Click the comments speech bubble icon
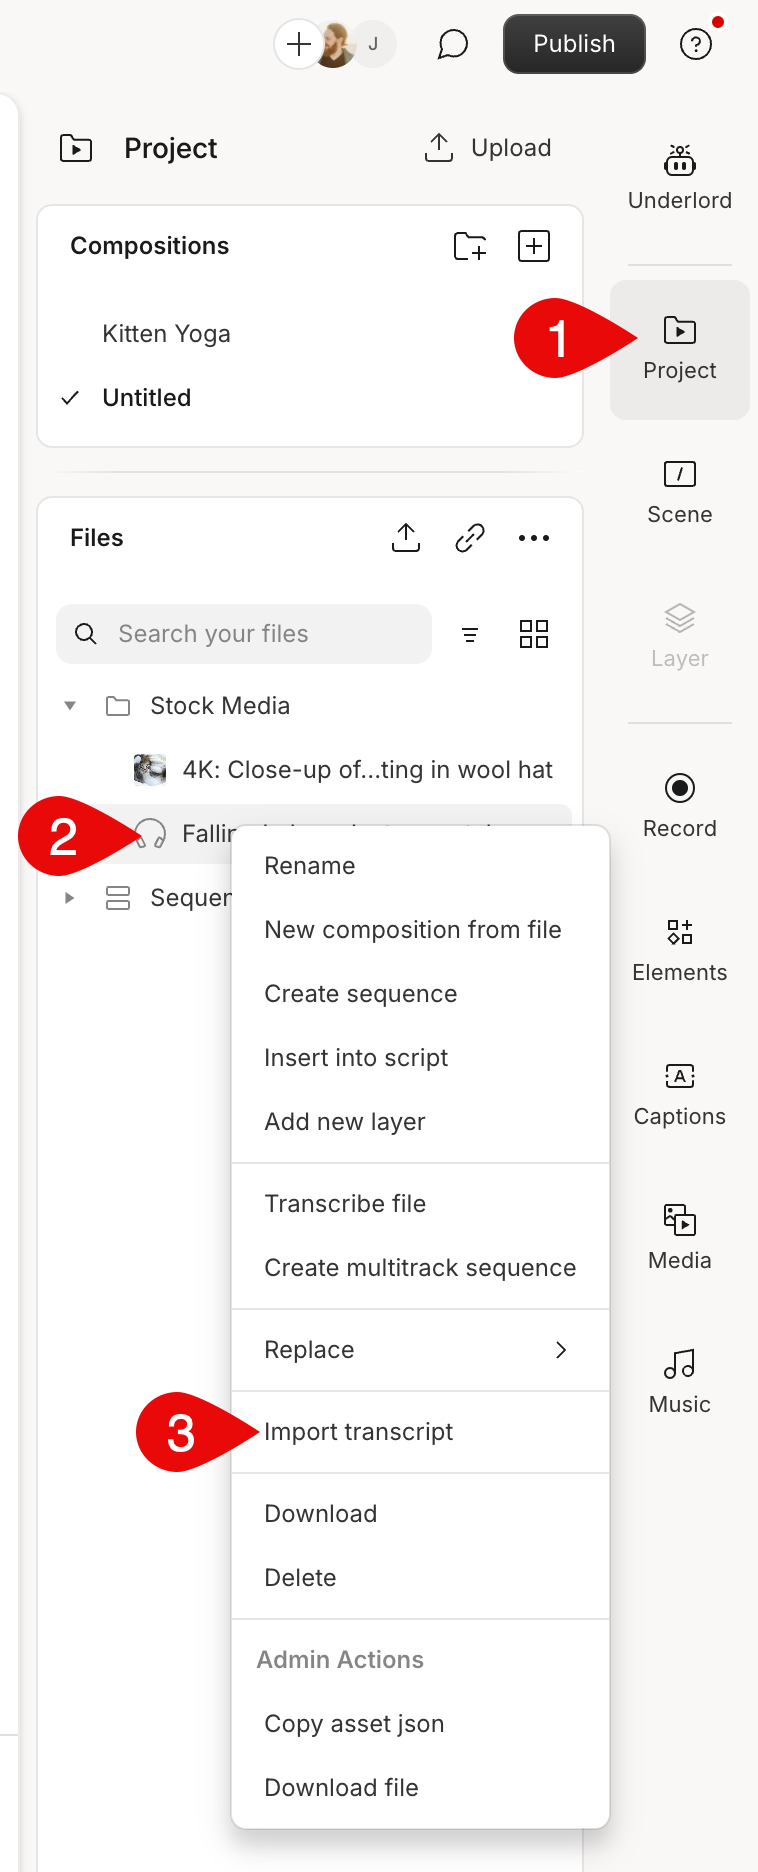This screenshot has height=1872, width=758. click(x=452, y=44)
